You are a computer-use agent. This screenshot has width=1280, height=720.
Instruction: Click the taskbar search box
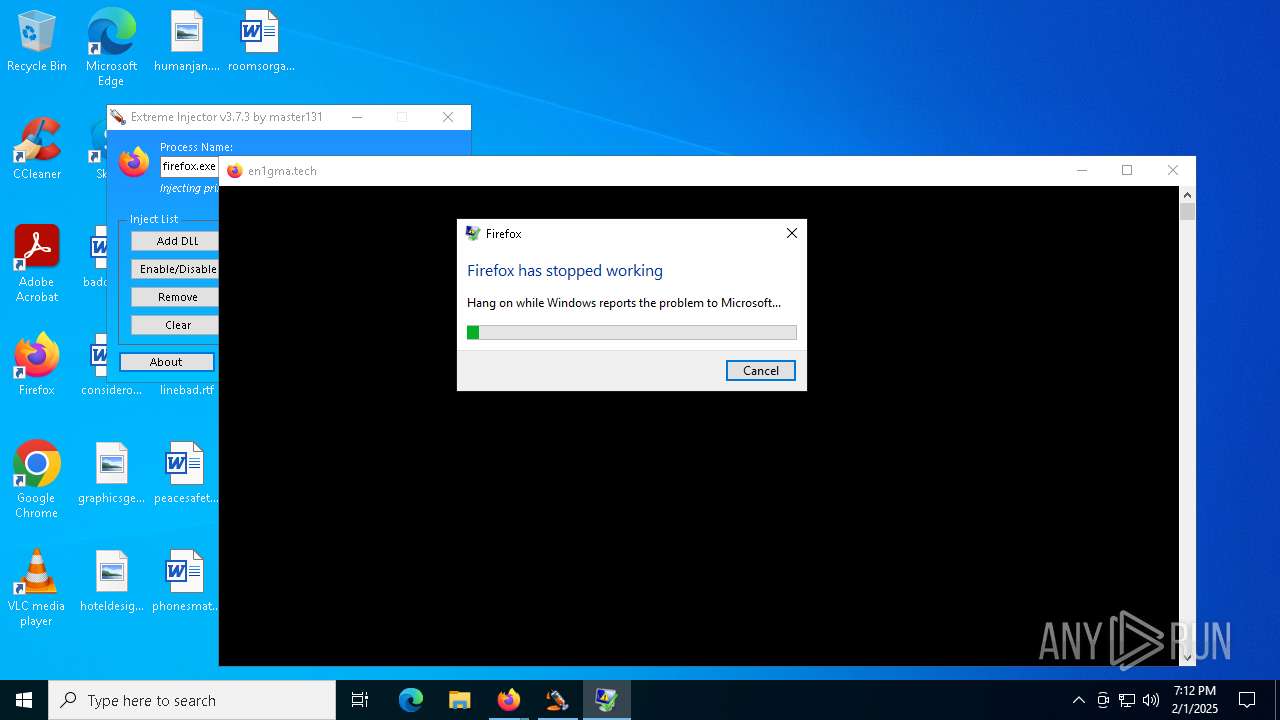192,700
